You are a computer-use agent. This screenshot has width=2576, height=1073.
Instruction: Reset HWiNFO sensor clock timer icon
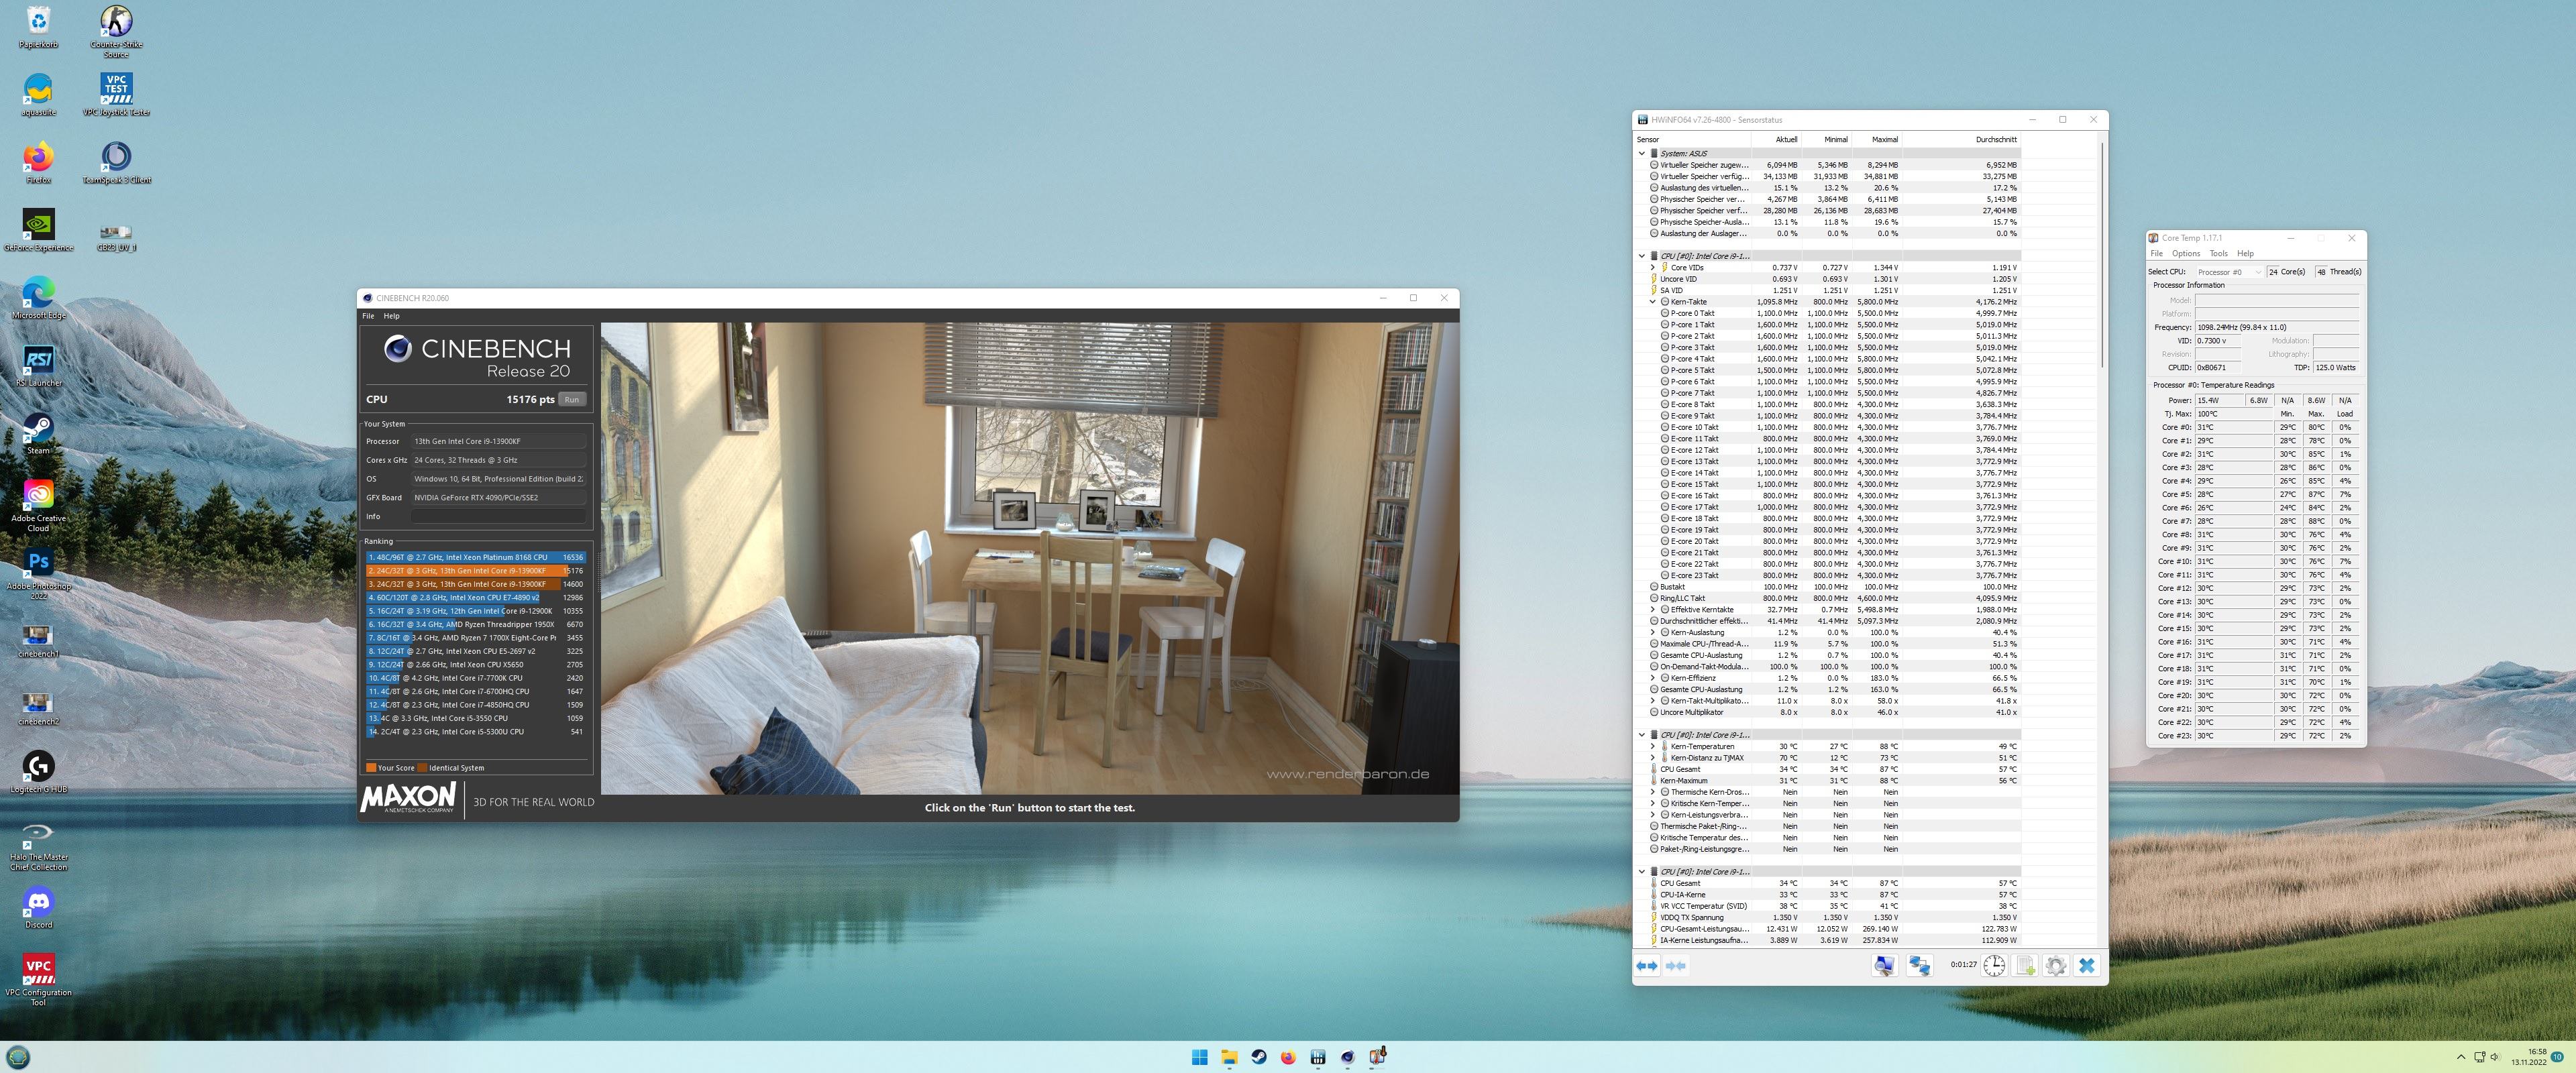[1994, 965]
